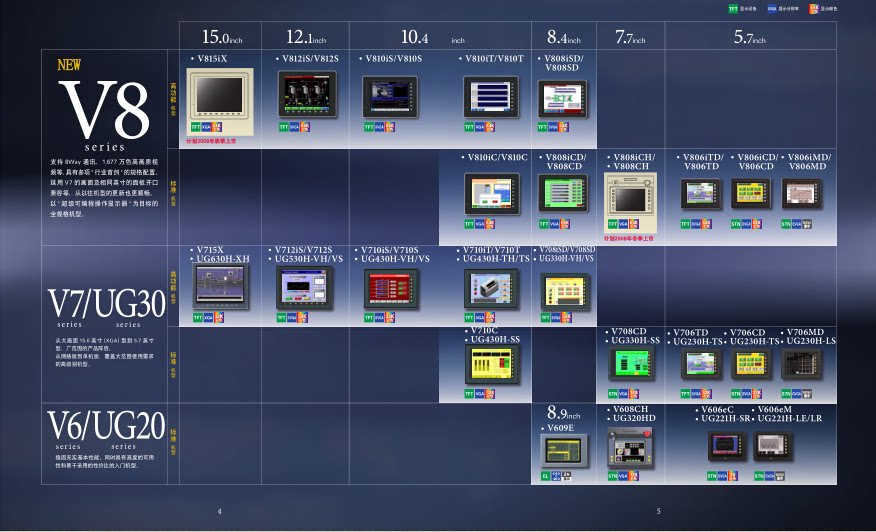Click the blue resolution legend icon
This screenshot has width=876, height=532.
point(772,9)
